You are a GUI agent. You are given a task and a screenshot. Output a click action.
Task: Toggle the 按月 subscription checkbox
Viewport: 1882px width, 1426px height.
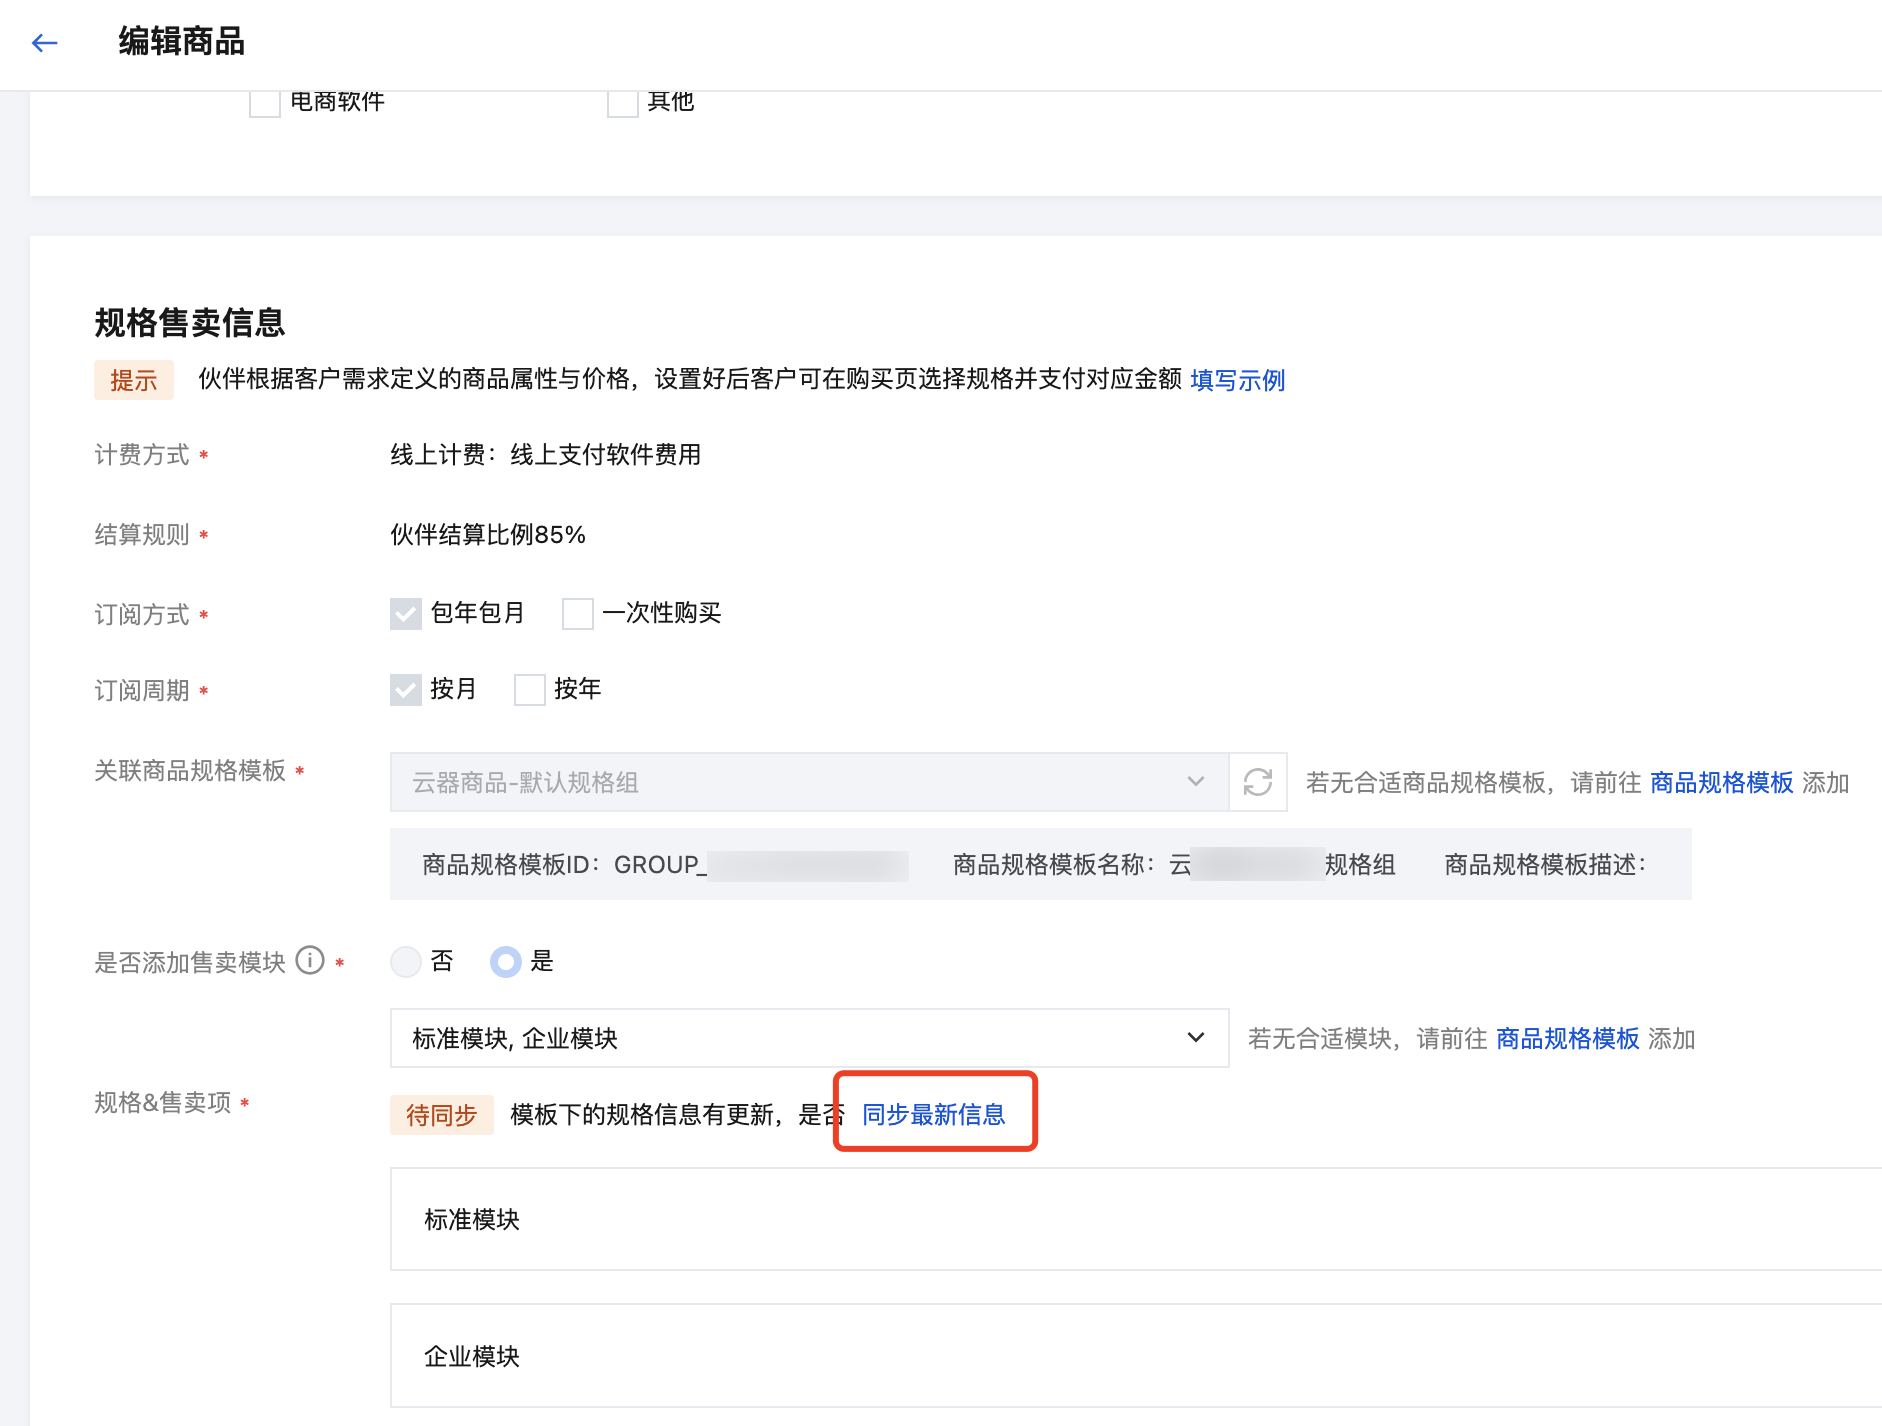point(406,690)
